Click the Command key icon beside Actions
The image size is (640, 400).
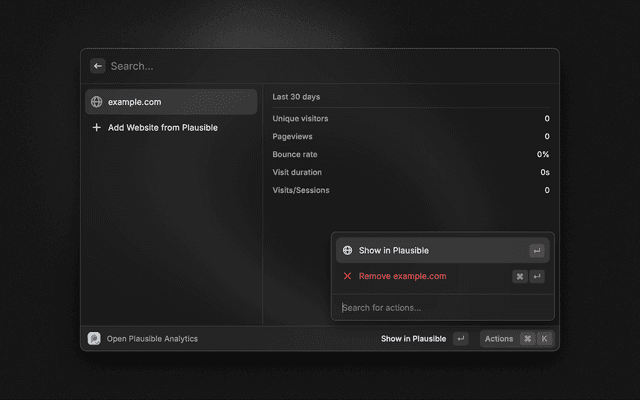click(x=527, y=339)
